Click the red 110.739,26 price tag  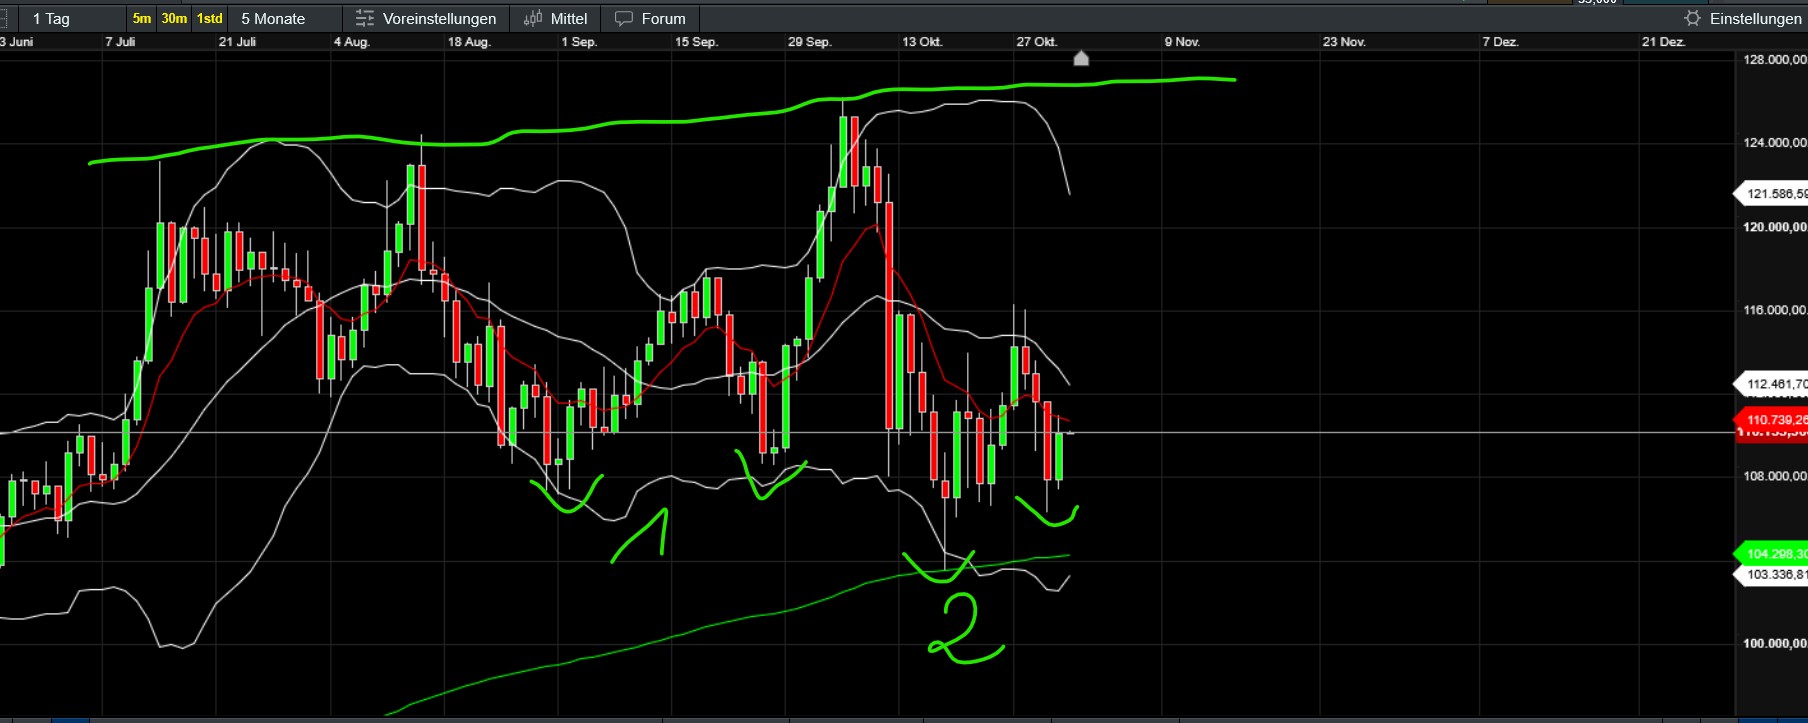[1771, 420]
